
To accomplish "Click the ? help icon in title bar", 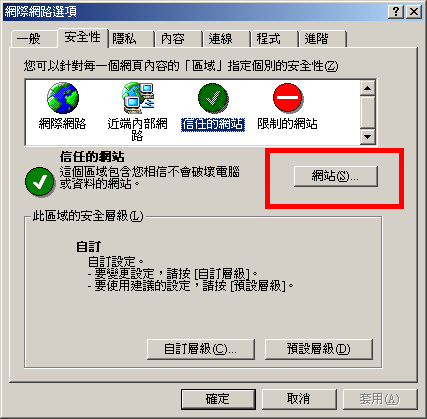I will point(396,12).
